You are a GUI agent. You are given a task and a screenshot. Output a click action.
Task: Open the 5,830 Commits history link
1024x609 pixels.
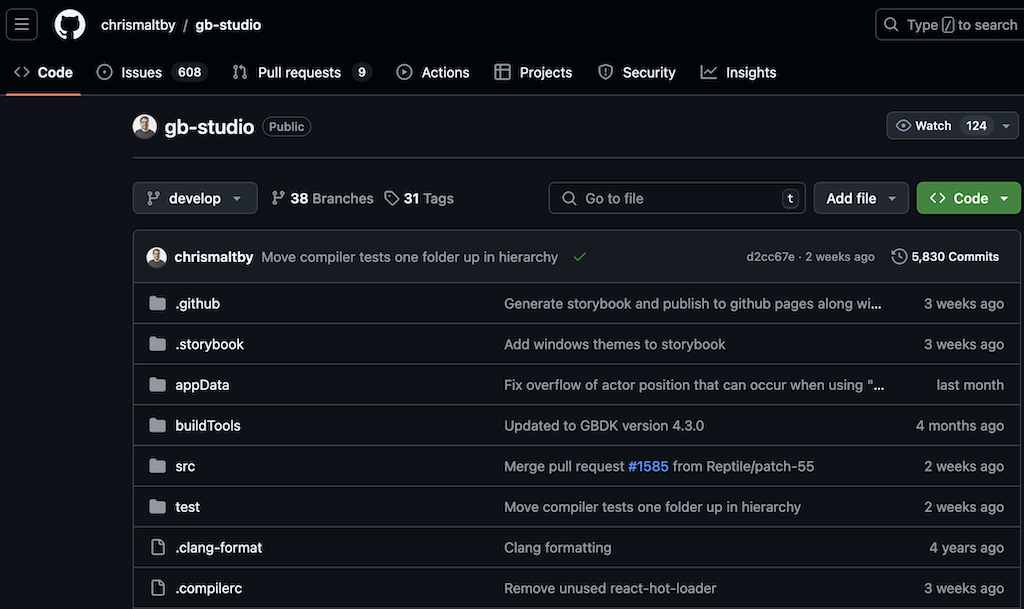945,257
